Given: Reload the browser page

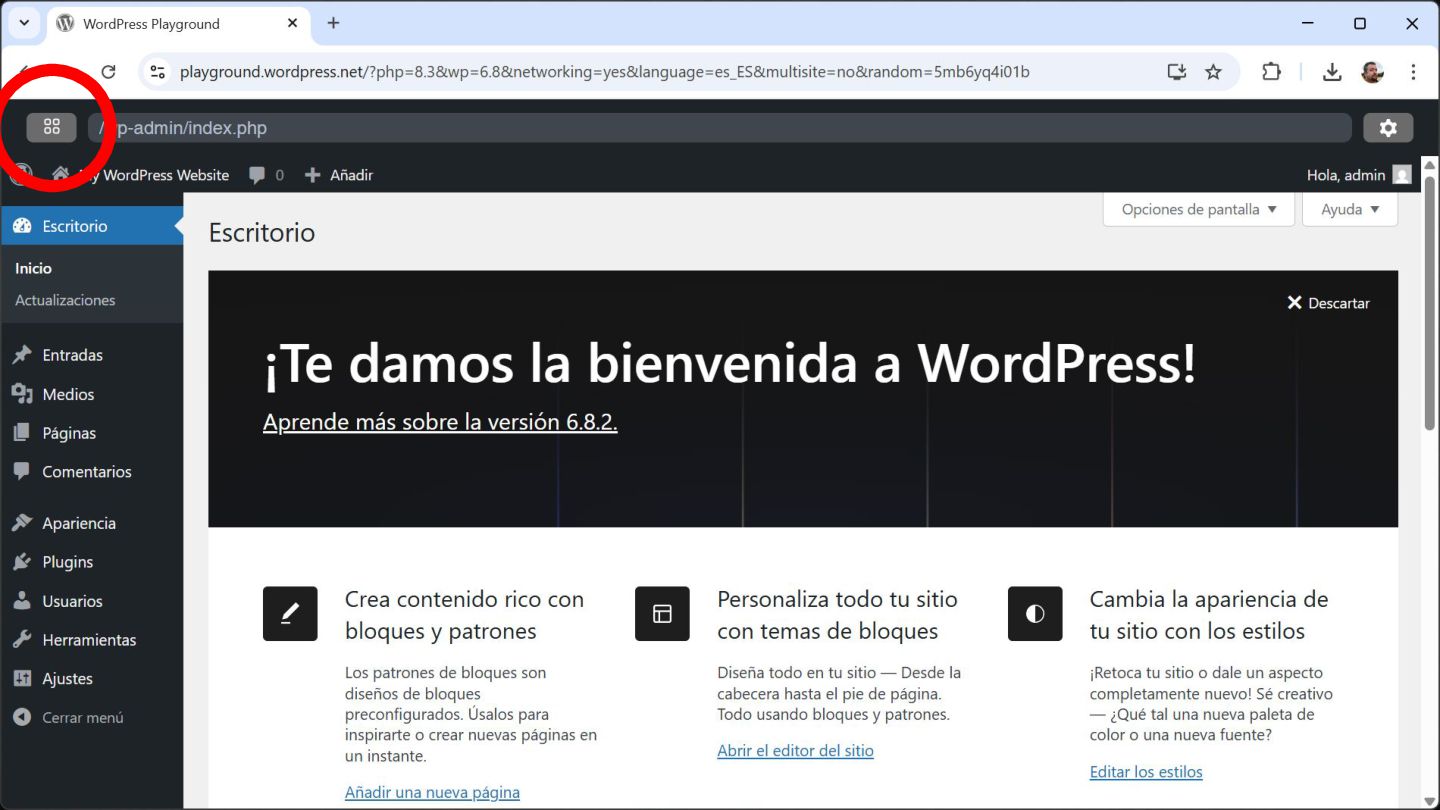Looking at the screenshot, I should coord(108,72).
